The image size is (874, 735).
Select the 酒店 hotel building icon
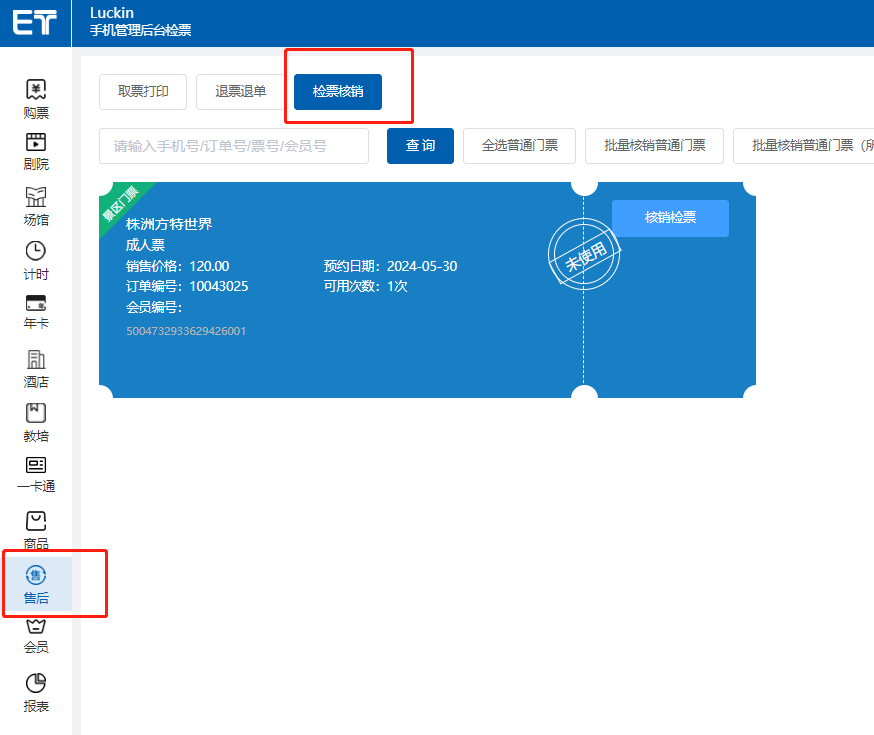point(36,359)
